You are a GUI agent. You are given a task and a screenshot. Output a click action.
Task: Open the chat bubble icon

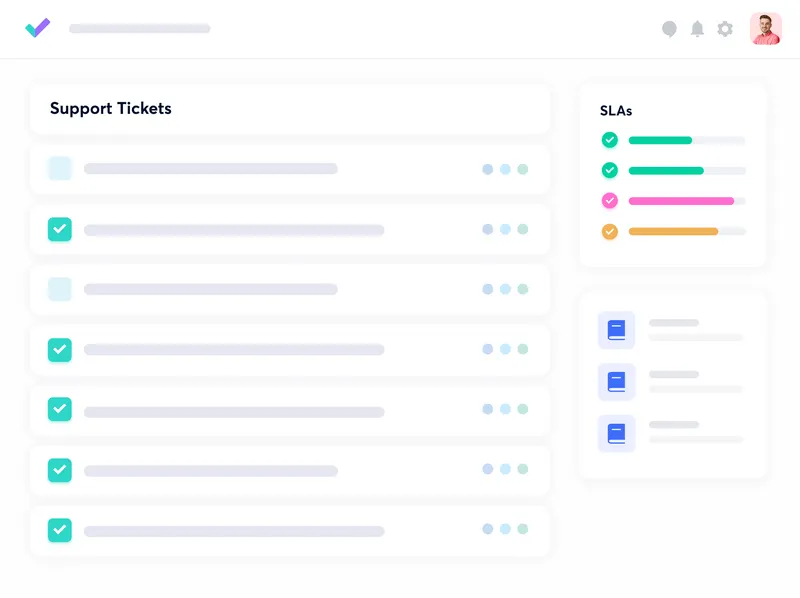pos(669,29)
